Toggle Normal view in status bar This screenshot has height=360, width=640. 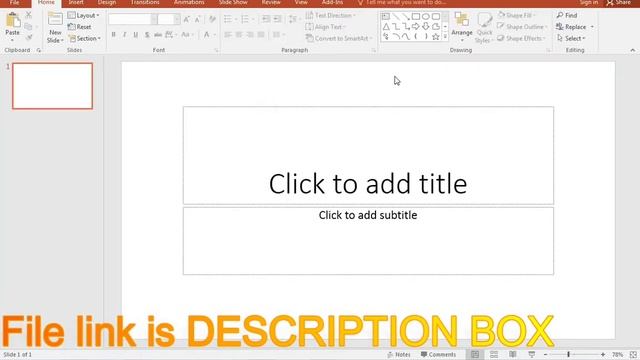(x=475, y=354)
